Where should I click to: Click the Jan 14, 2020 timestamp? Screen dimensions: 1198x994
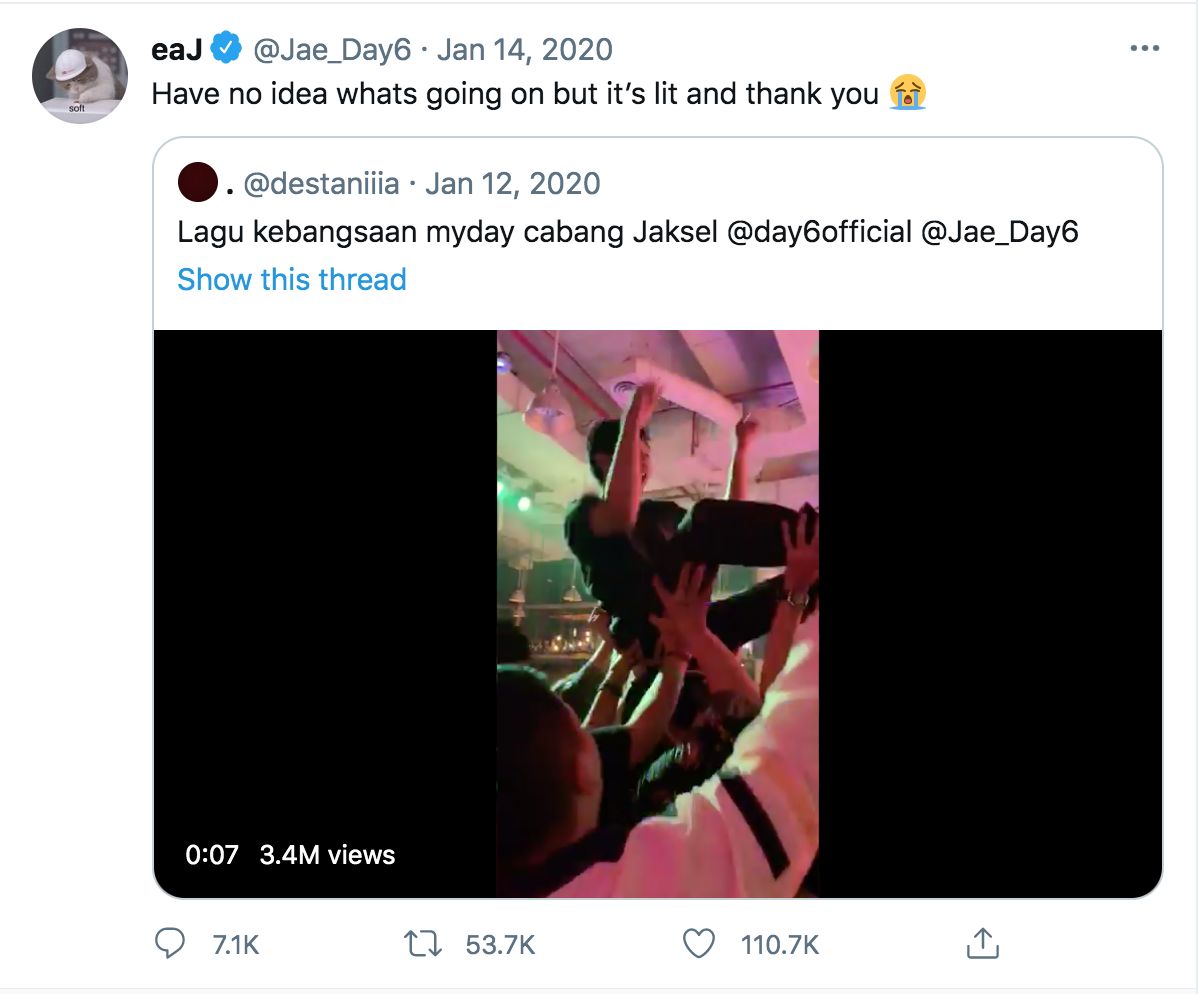[x=525, y=48]
